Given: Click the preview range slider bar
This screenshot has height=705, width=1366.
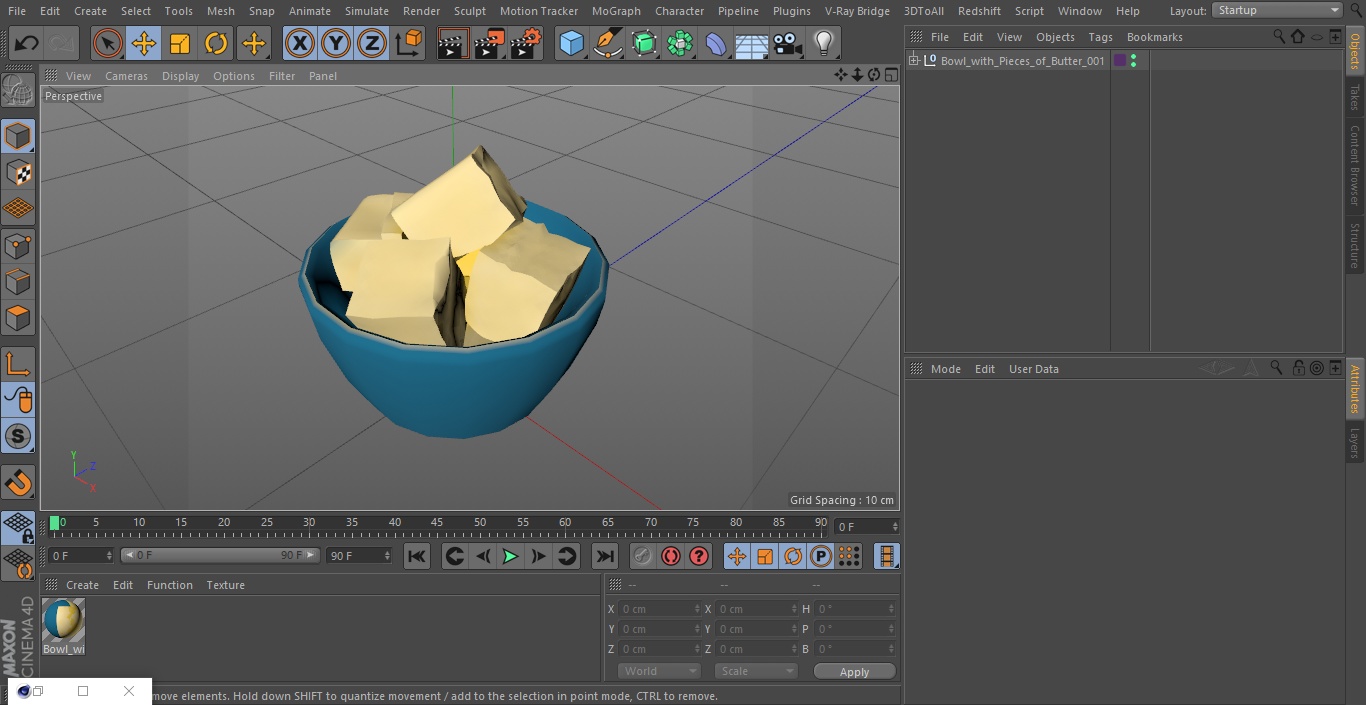Looking at the screenshot, I should pyautogui.click(x=220, y=555).
